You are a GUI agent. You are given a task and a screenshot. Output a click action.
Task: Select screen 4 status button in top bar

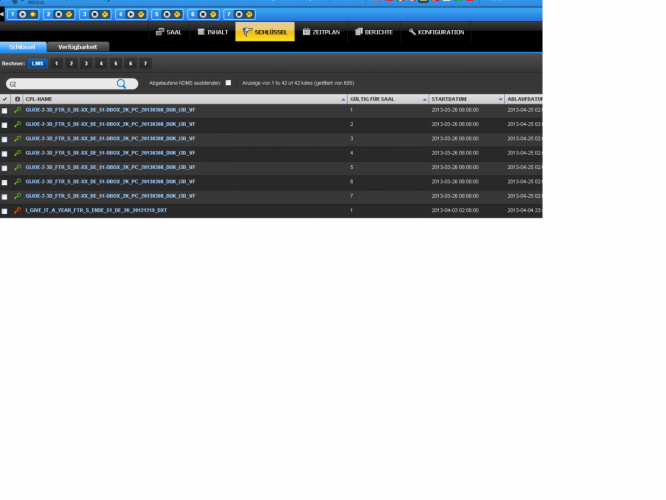pos(131,15)
